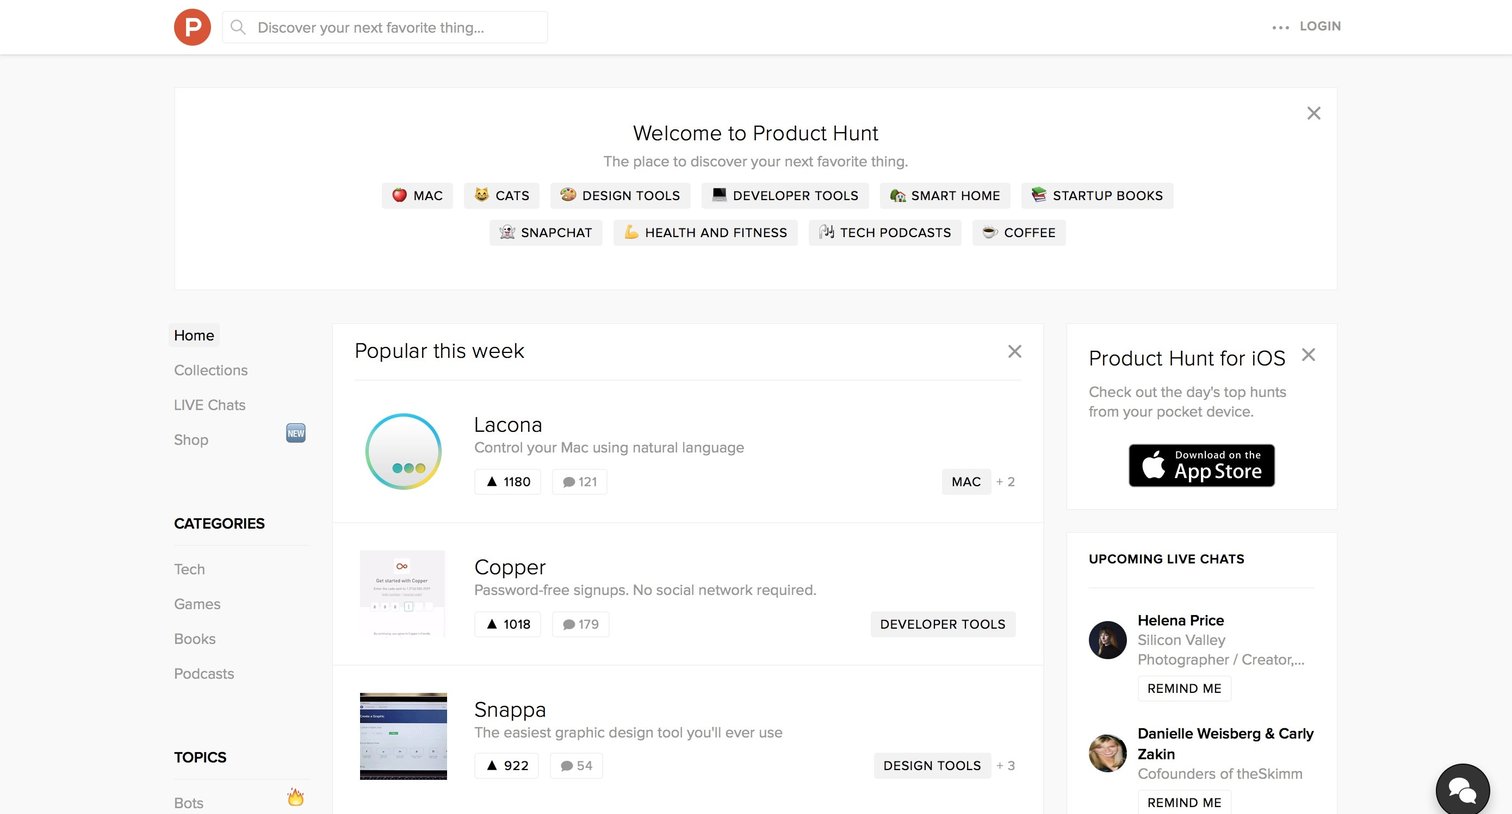Click Danielle Weisberg & Carly Zakin's avatar
The width and height of the screenshot is (1512, 814).
pos(1107,753)
